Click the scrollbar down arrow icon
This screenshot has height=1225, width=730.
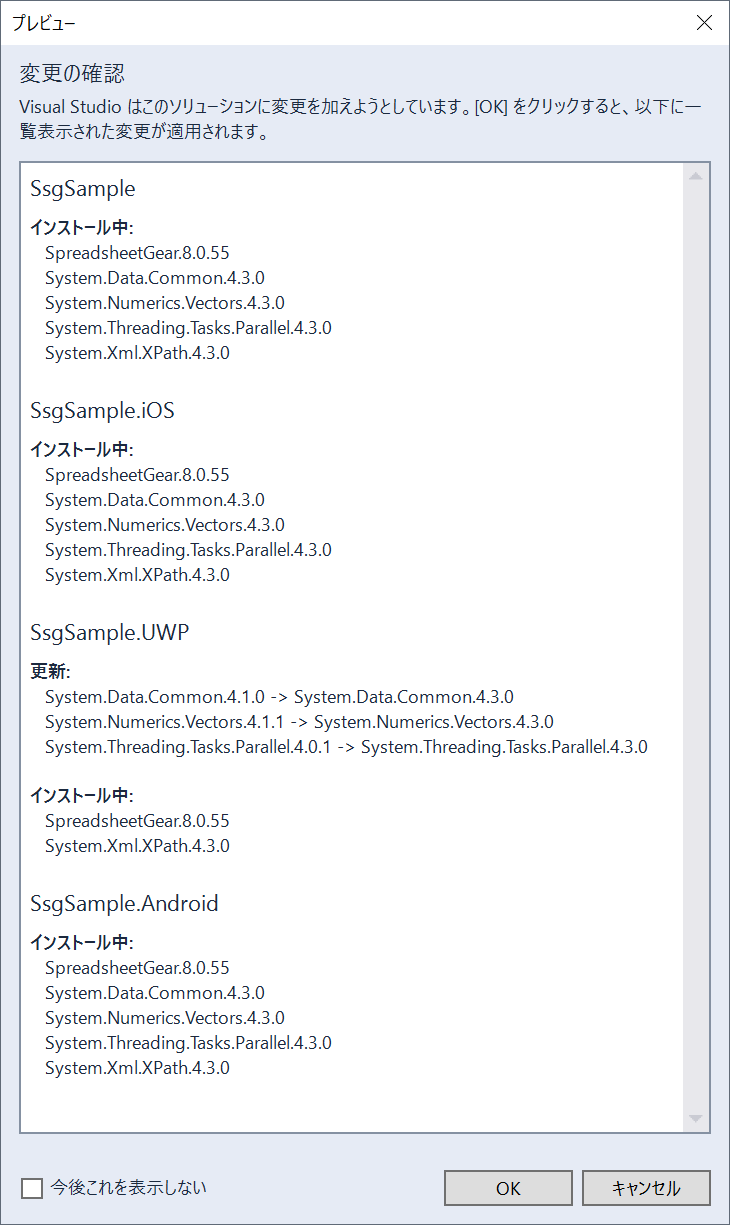(x=696, y=1119)
